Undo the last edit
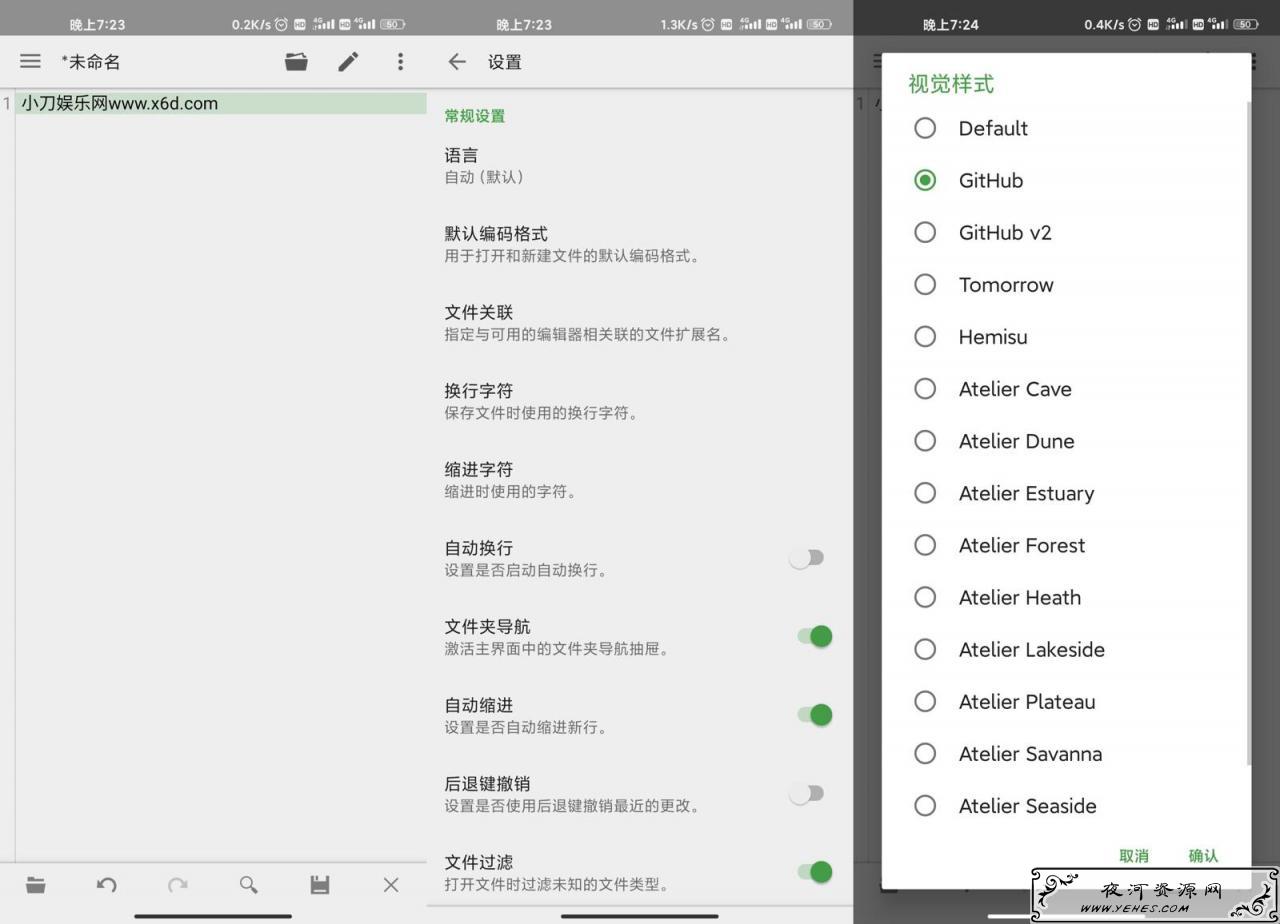This screenshot has height=924, width=1280. [107, 884]
